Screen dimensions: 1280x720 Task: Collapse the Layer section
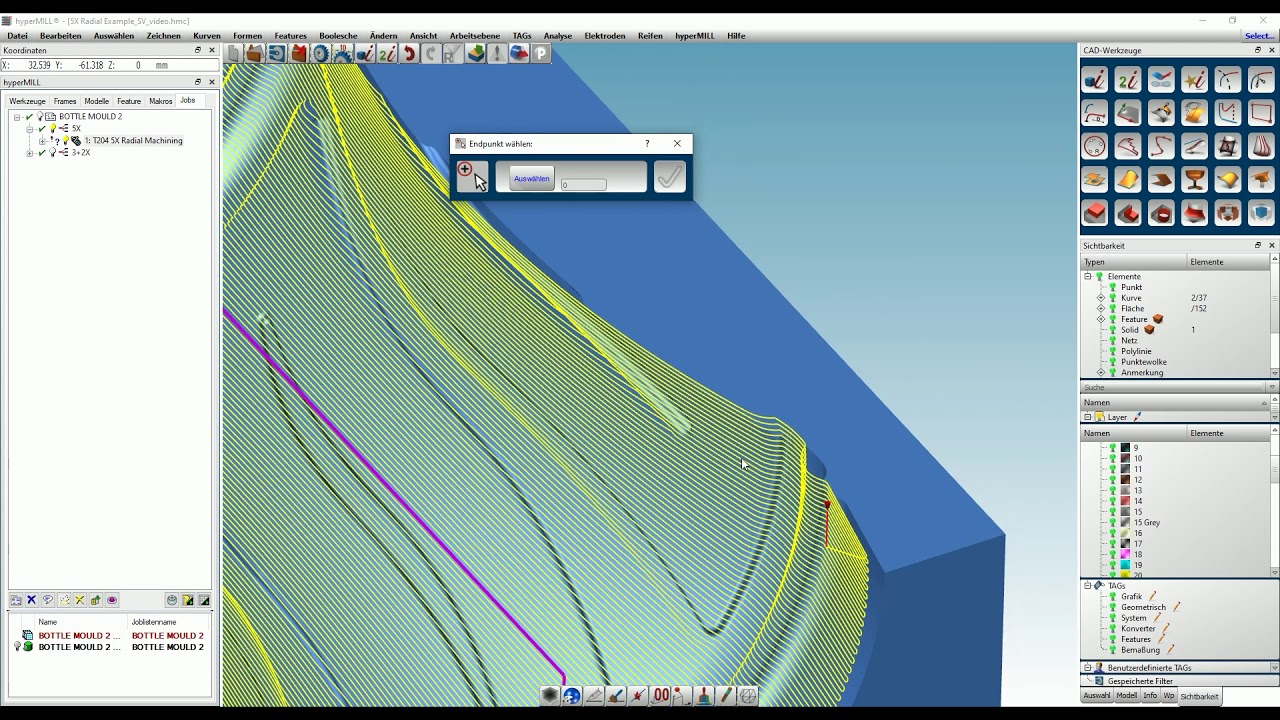click(x=1088, y=417)
